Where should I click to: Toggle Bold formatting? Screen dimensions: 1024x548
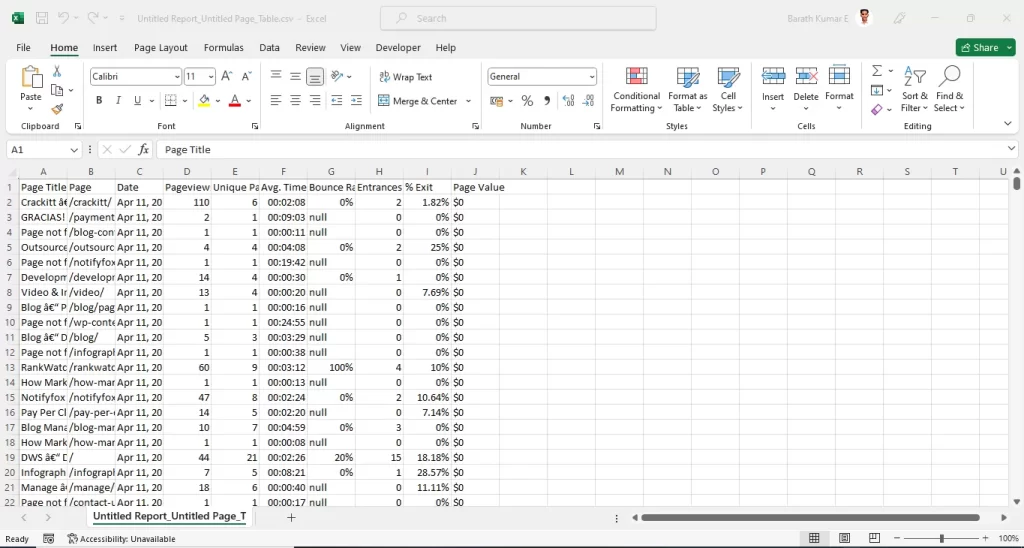point(99,101)
